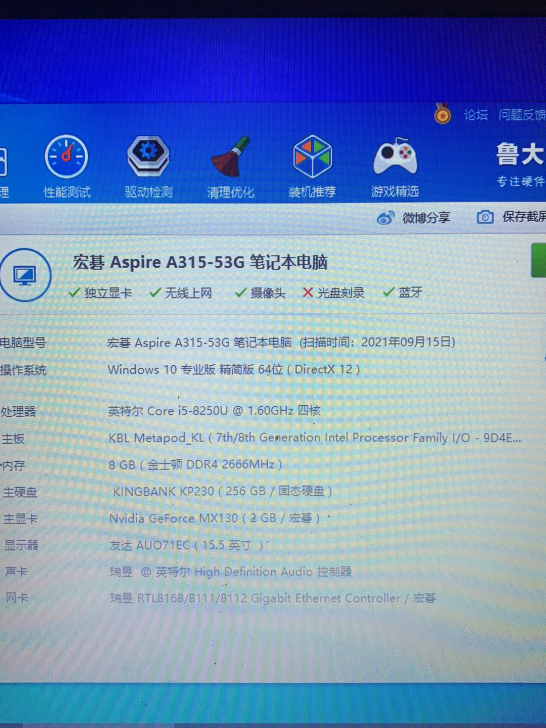Viewport: 546px width, 728px height.
Task: Select the 宏碁 Aspire A315-53G heading
Action: coord(200,262)
